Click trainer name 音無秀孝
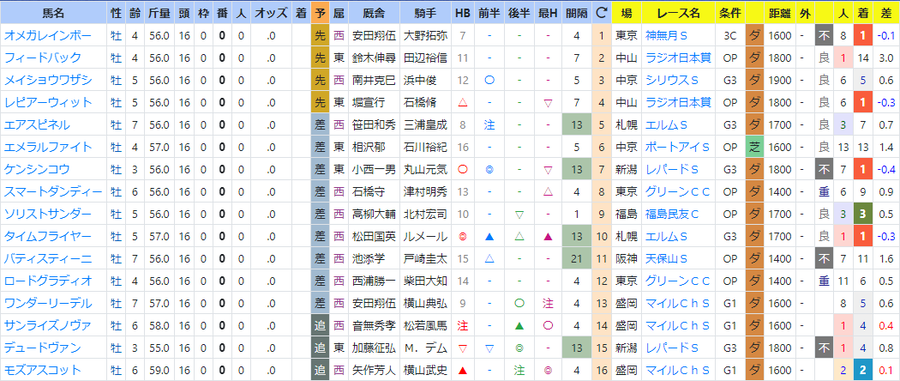The height and width of the screenshot is (381, 900). (x=374, y=325)
